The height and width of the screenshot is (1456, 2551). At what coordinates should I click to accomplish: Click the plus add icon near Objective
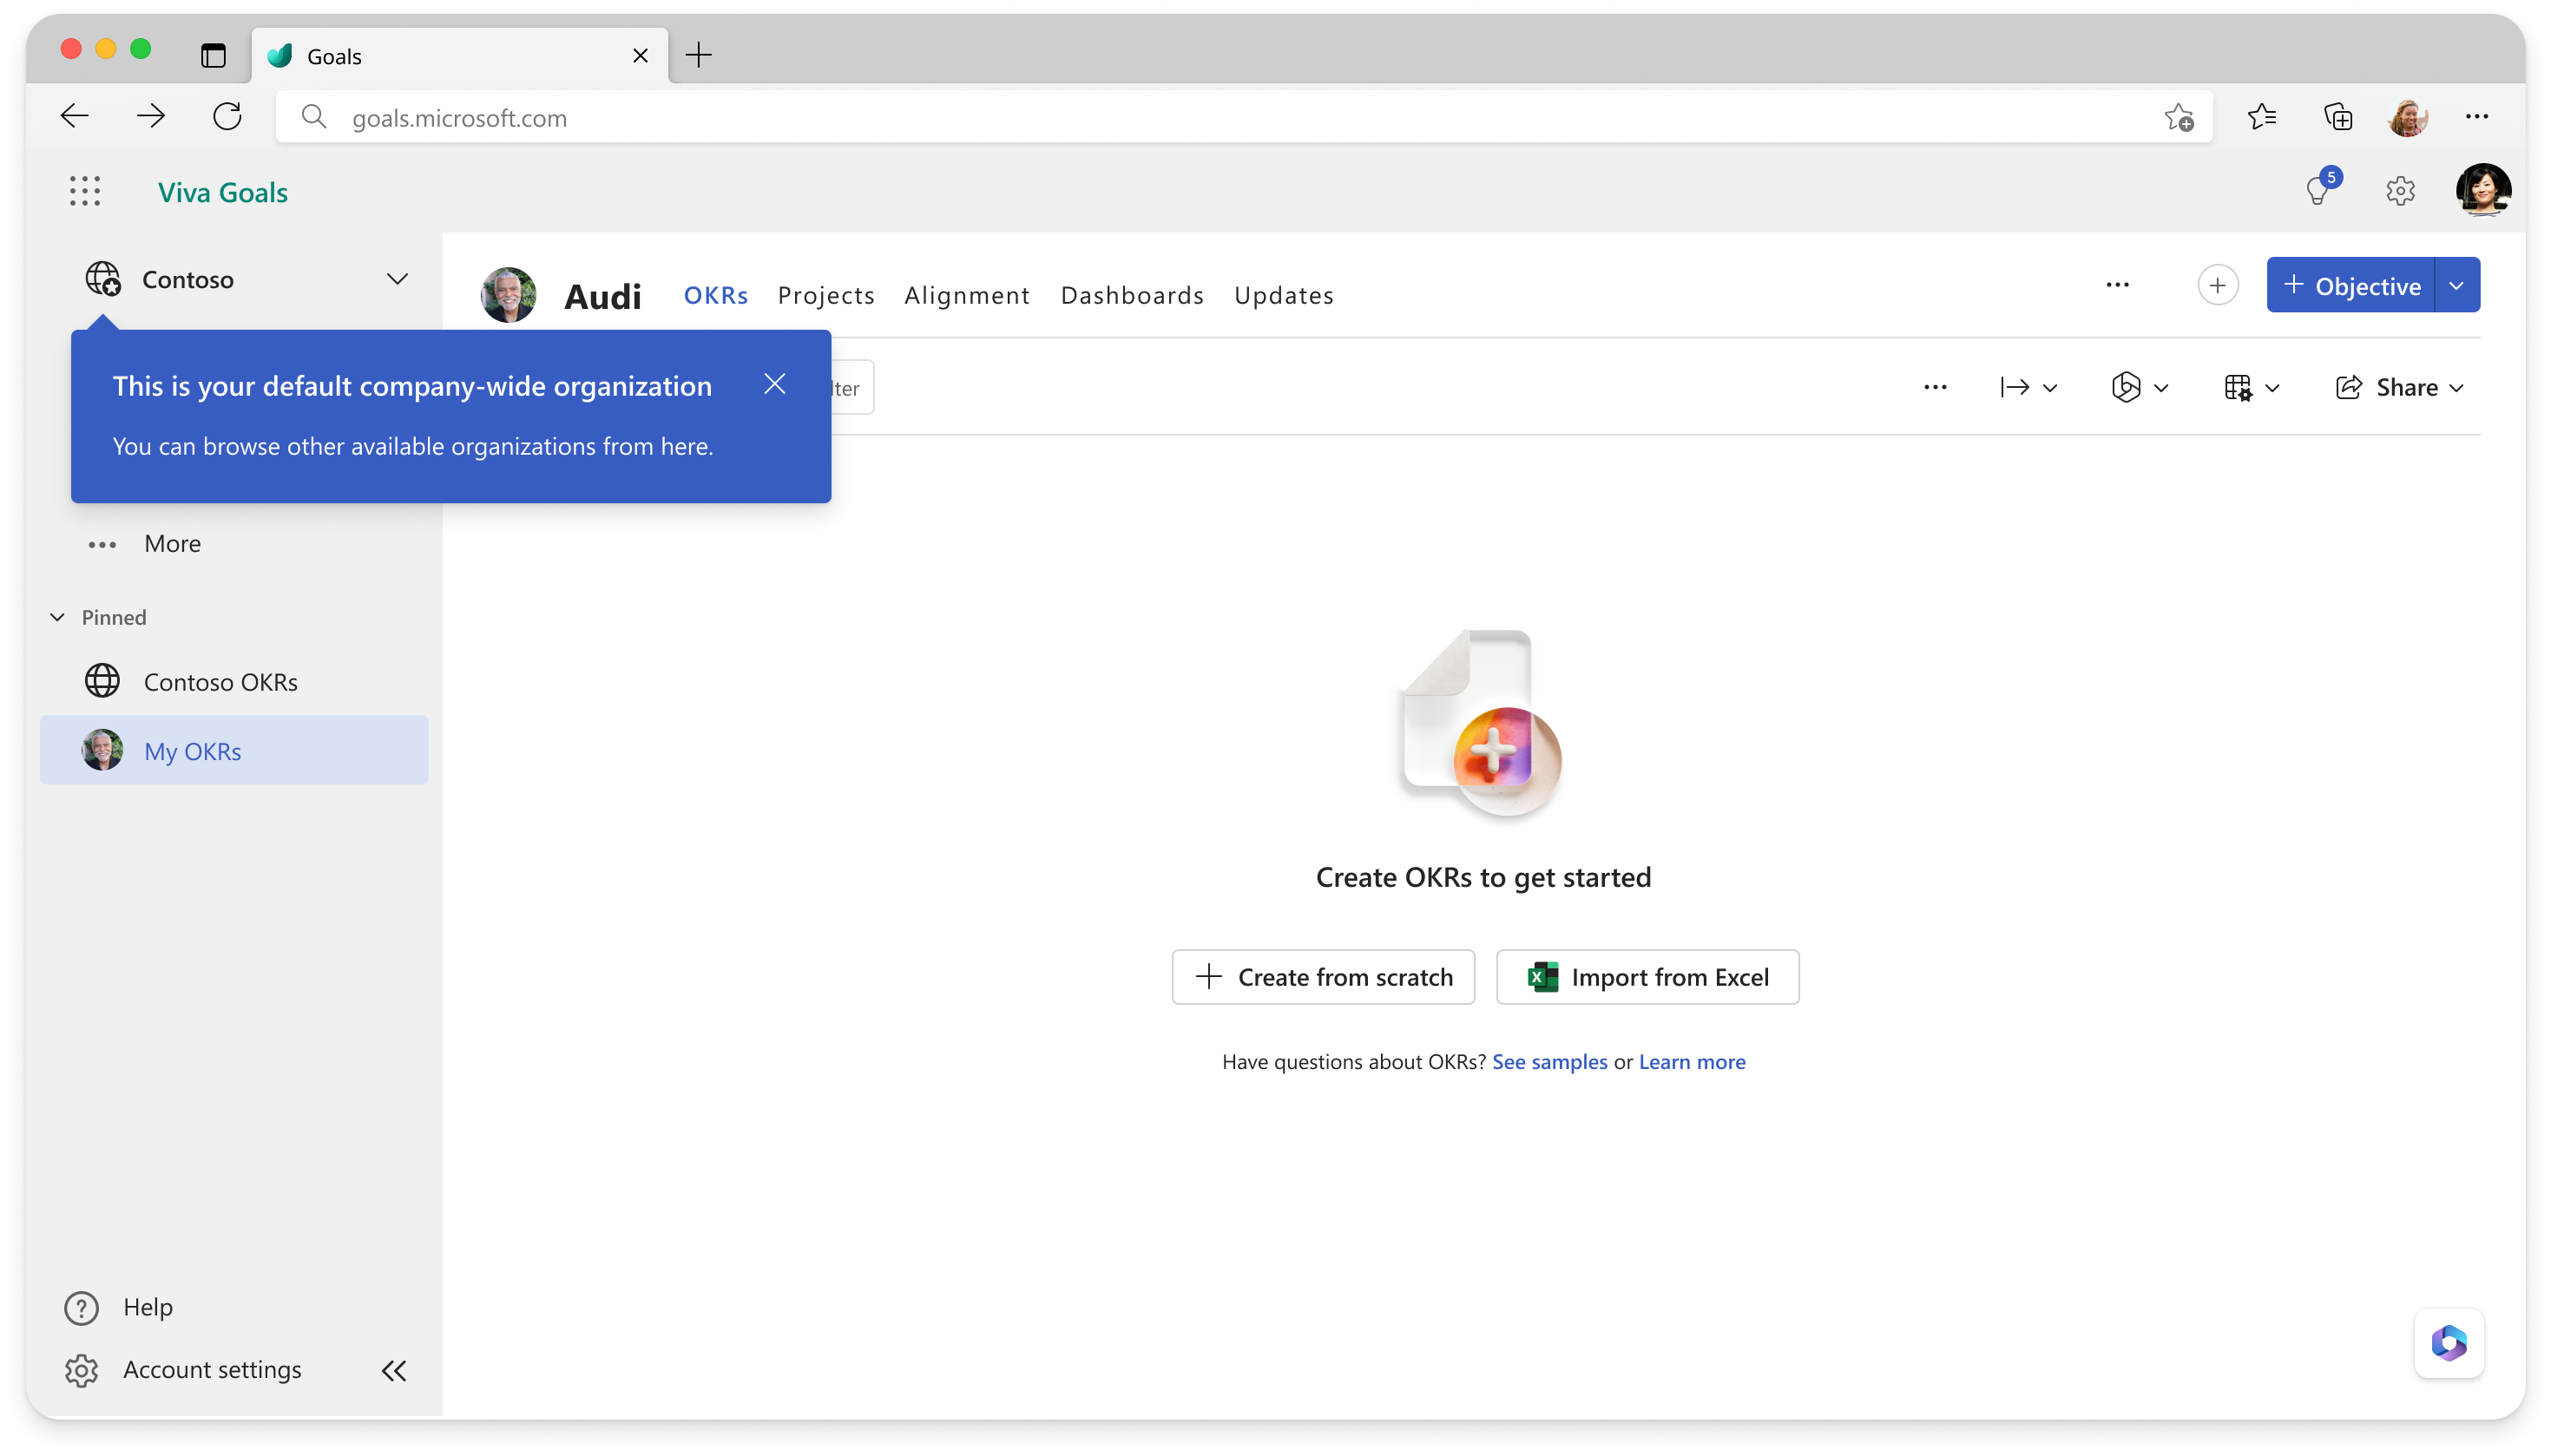tap(2218, 285)
